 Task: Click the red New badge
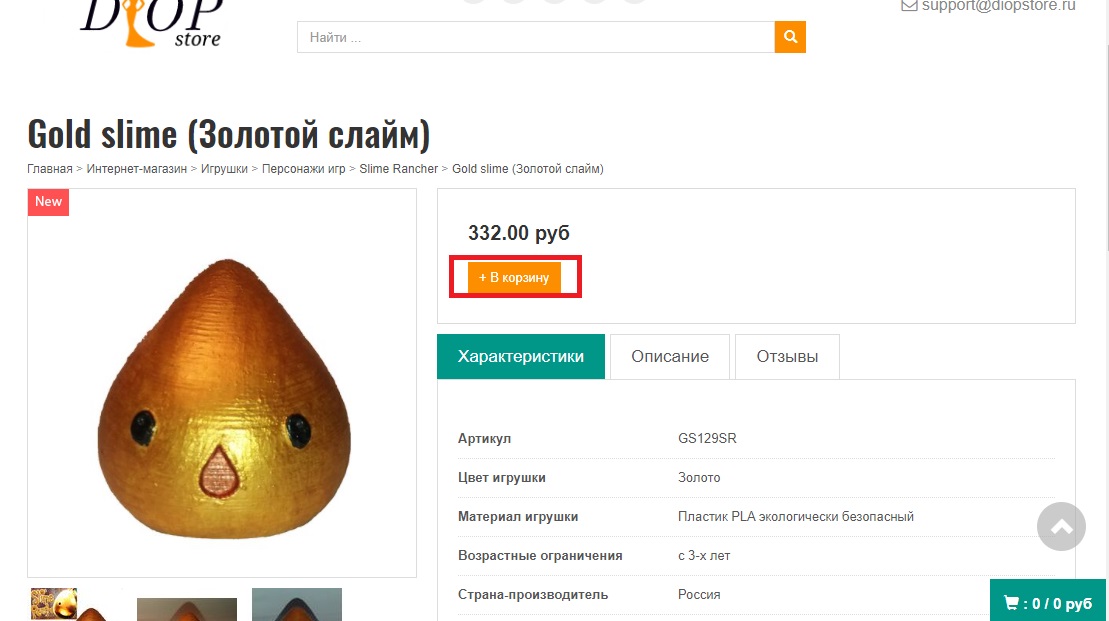pos(48,202)
